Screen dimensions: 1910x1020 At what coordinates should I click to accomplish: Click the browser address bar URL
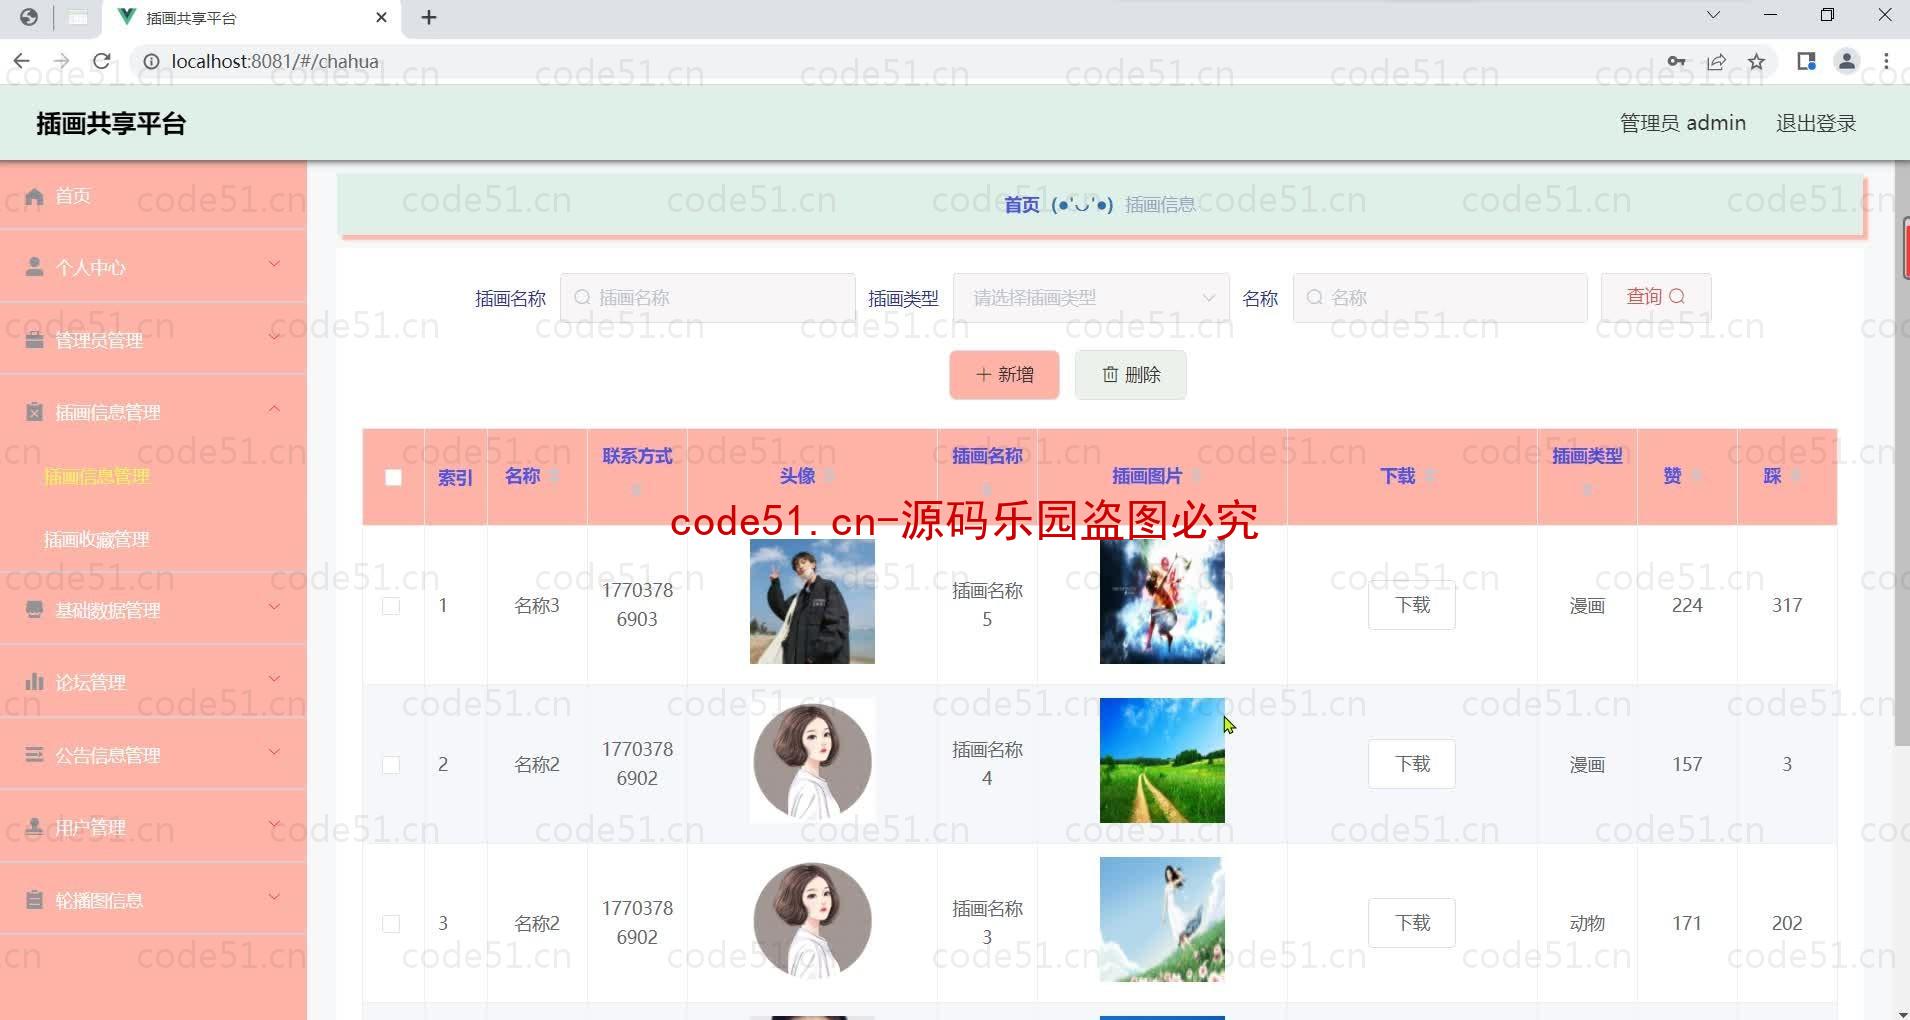coord(275,61)
